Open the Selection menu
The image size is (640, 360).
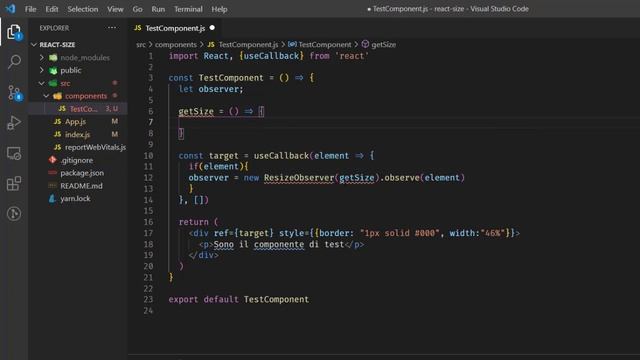[83, 9]
